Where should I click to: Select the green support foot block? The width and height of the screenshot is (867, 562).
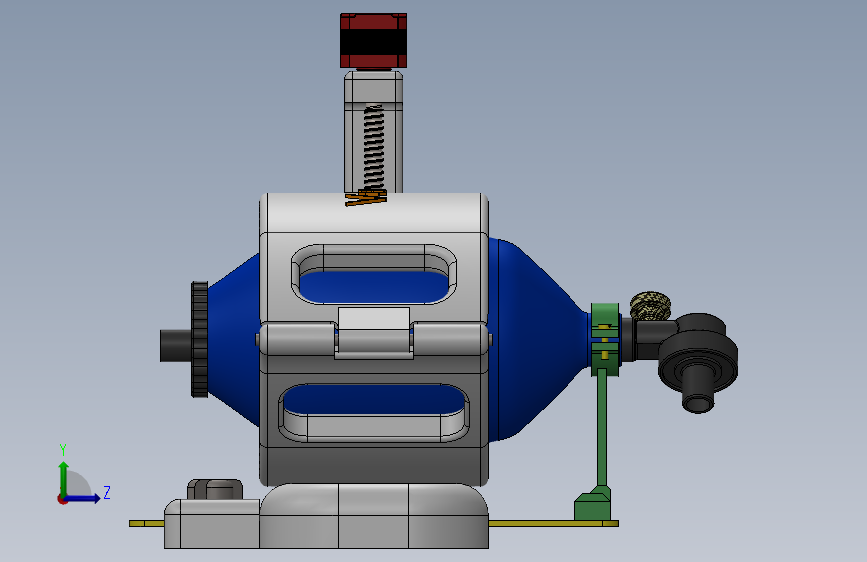593,504
